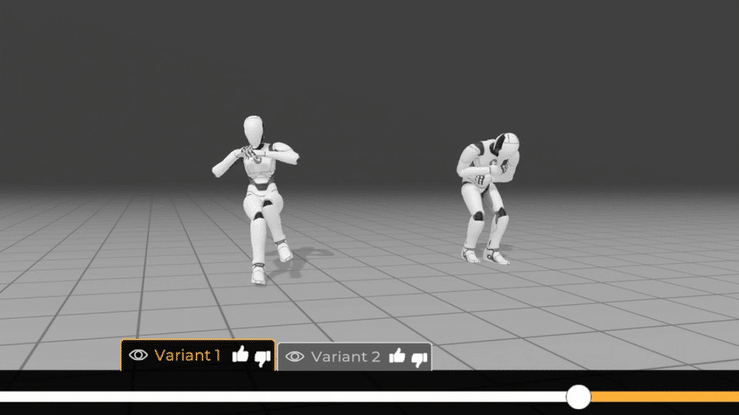Viewport: 739px width, 415px height.
Task: Click the feet of the right mannequin
Action: (485, 255)
